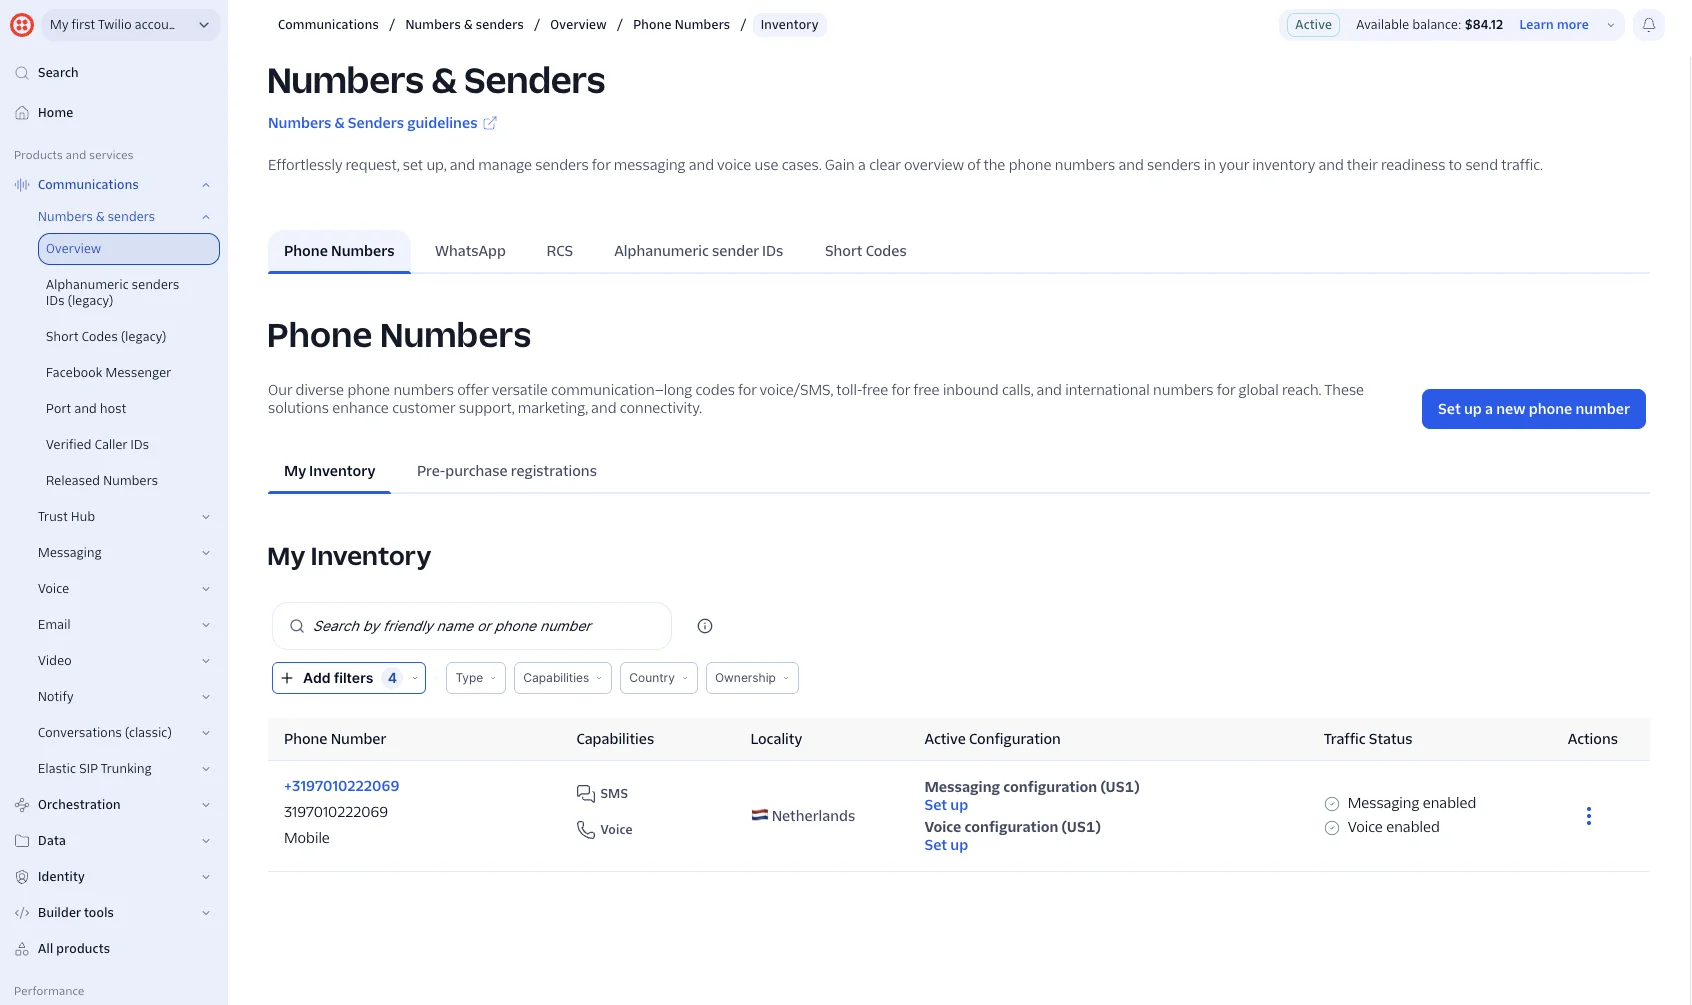Switch to the WhatsApp tab

[470, 251]
